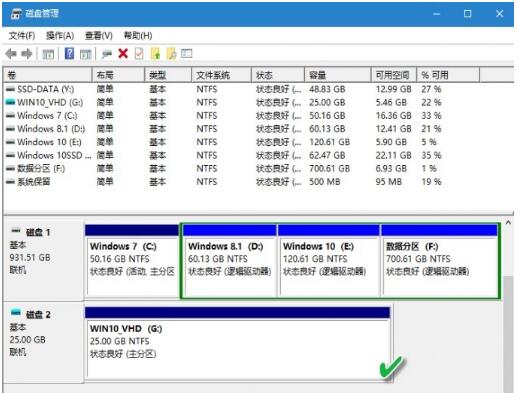
Task: Sort by the 容量 column header
Action: coord(338,75)
